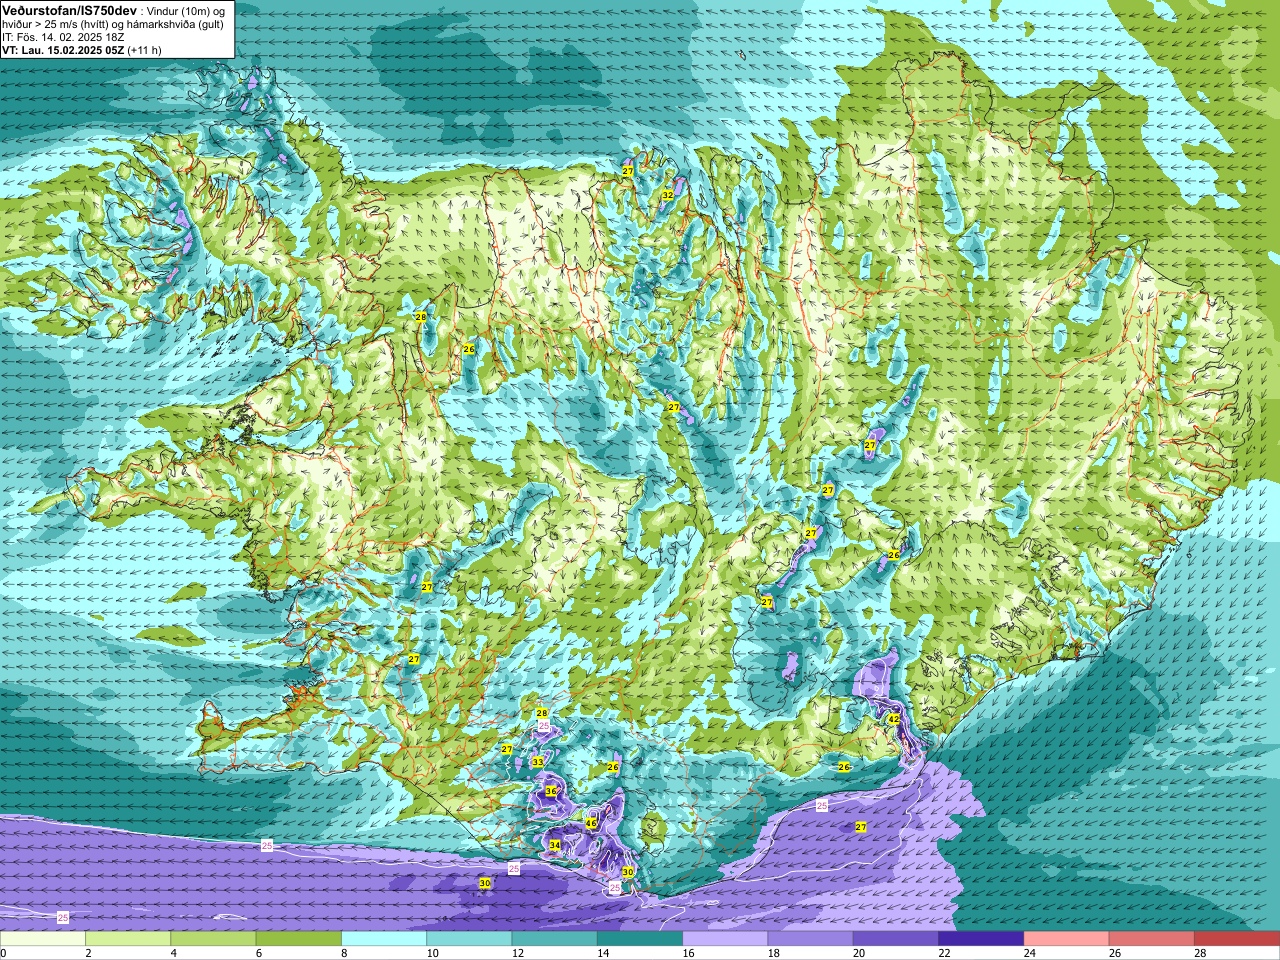Click the (+11 h) forecast offset text

[x=145, y=49]
